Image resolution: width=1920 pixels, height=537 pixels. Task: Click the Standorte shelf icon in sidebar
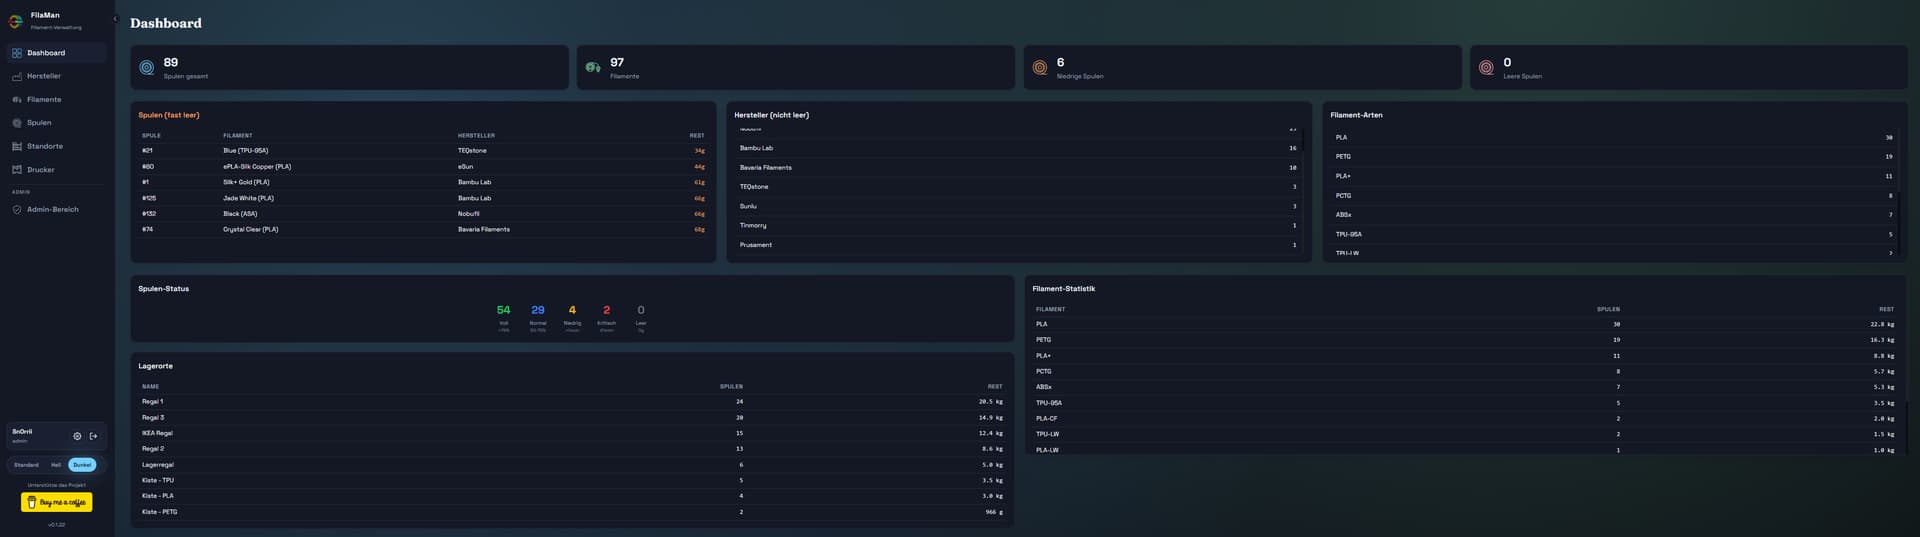(17, 146)
